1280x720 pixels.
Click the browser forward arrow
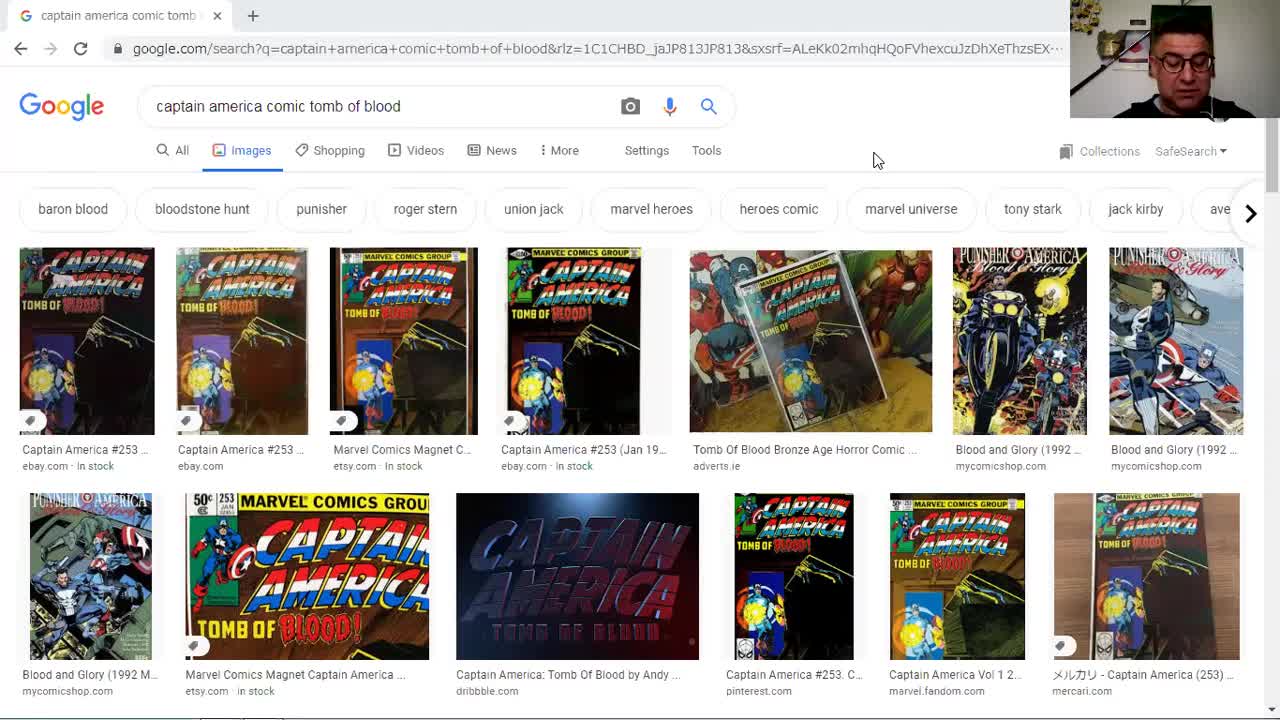50,48
